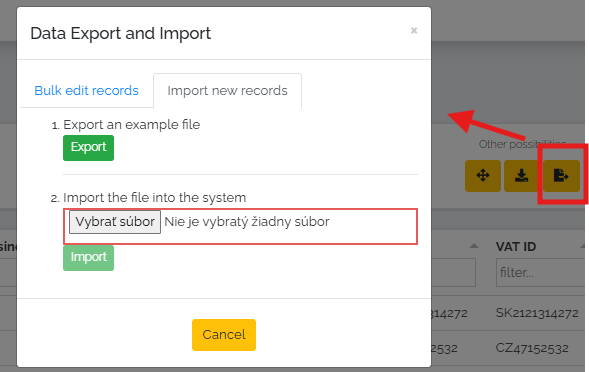Click the green Import button
This screenshot has width=589, height=372.
[88, 258]
